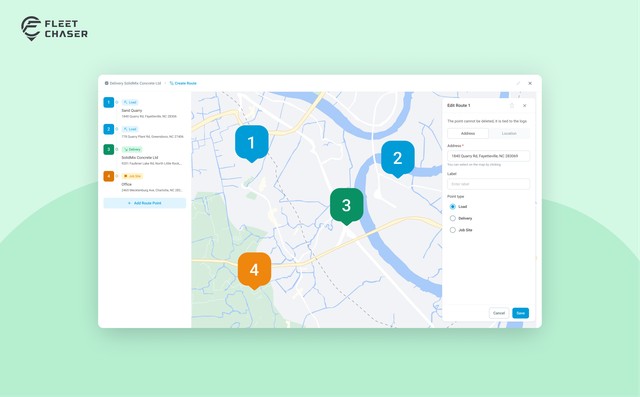Click the pencil edit icon in window header
The image size is (640, 397).
518,83
